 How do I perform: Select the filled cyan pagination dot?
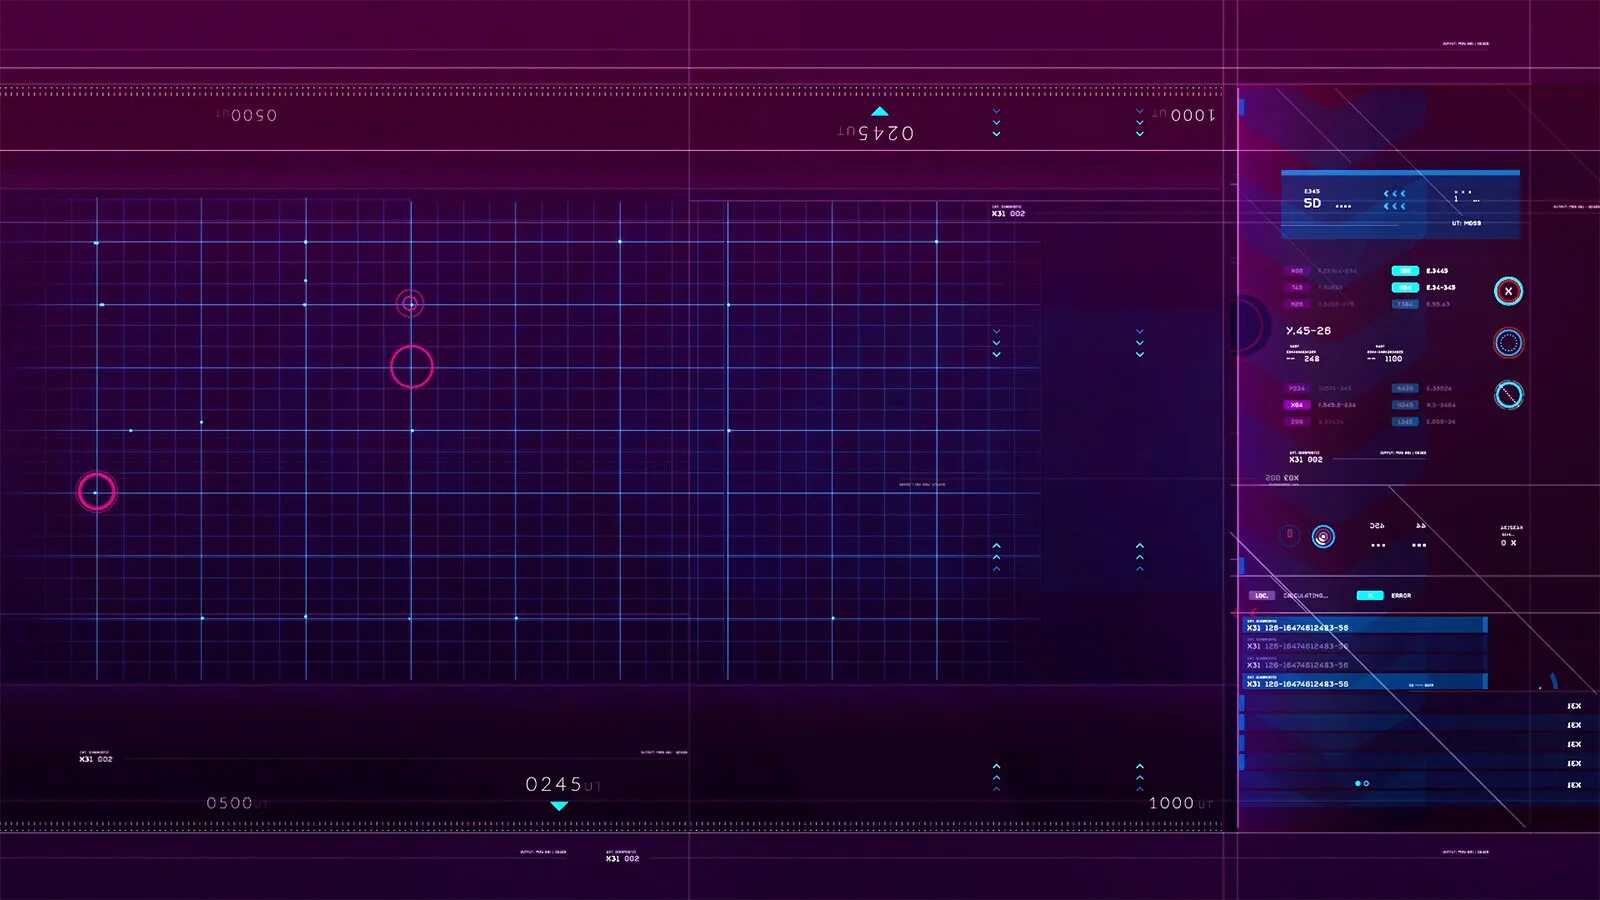tap(1357, 783)
